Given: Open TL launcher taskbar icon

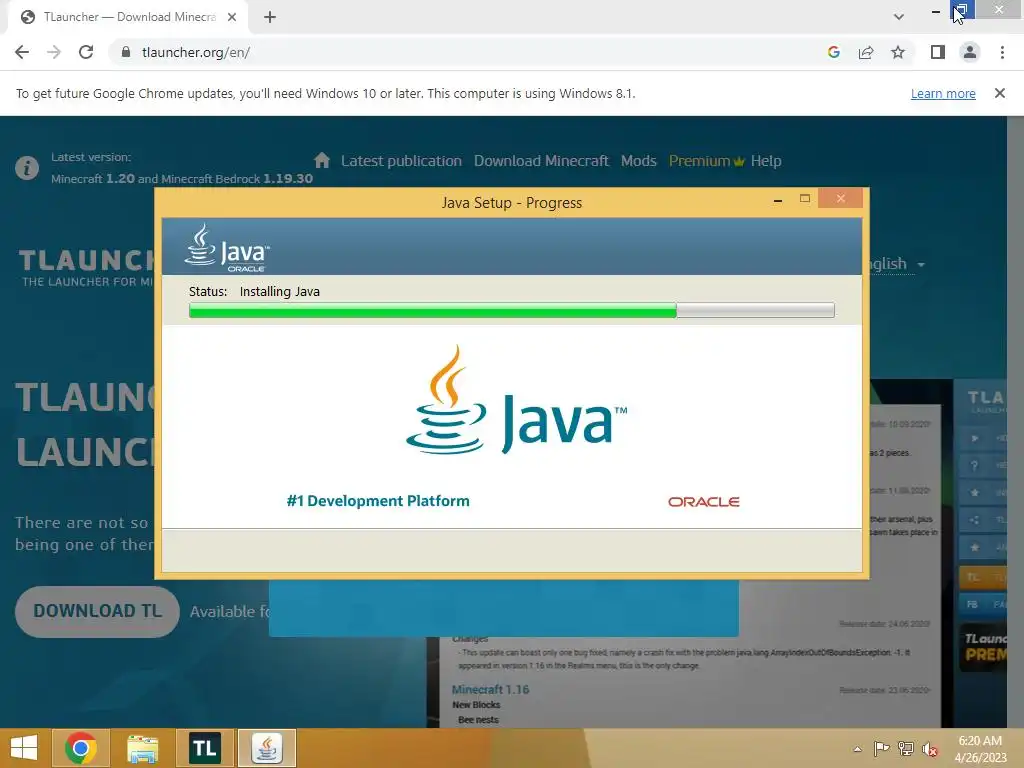Looking at the screenshot, I should point(204,748).
